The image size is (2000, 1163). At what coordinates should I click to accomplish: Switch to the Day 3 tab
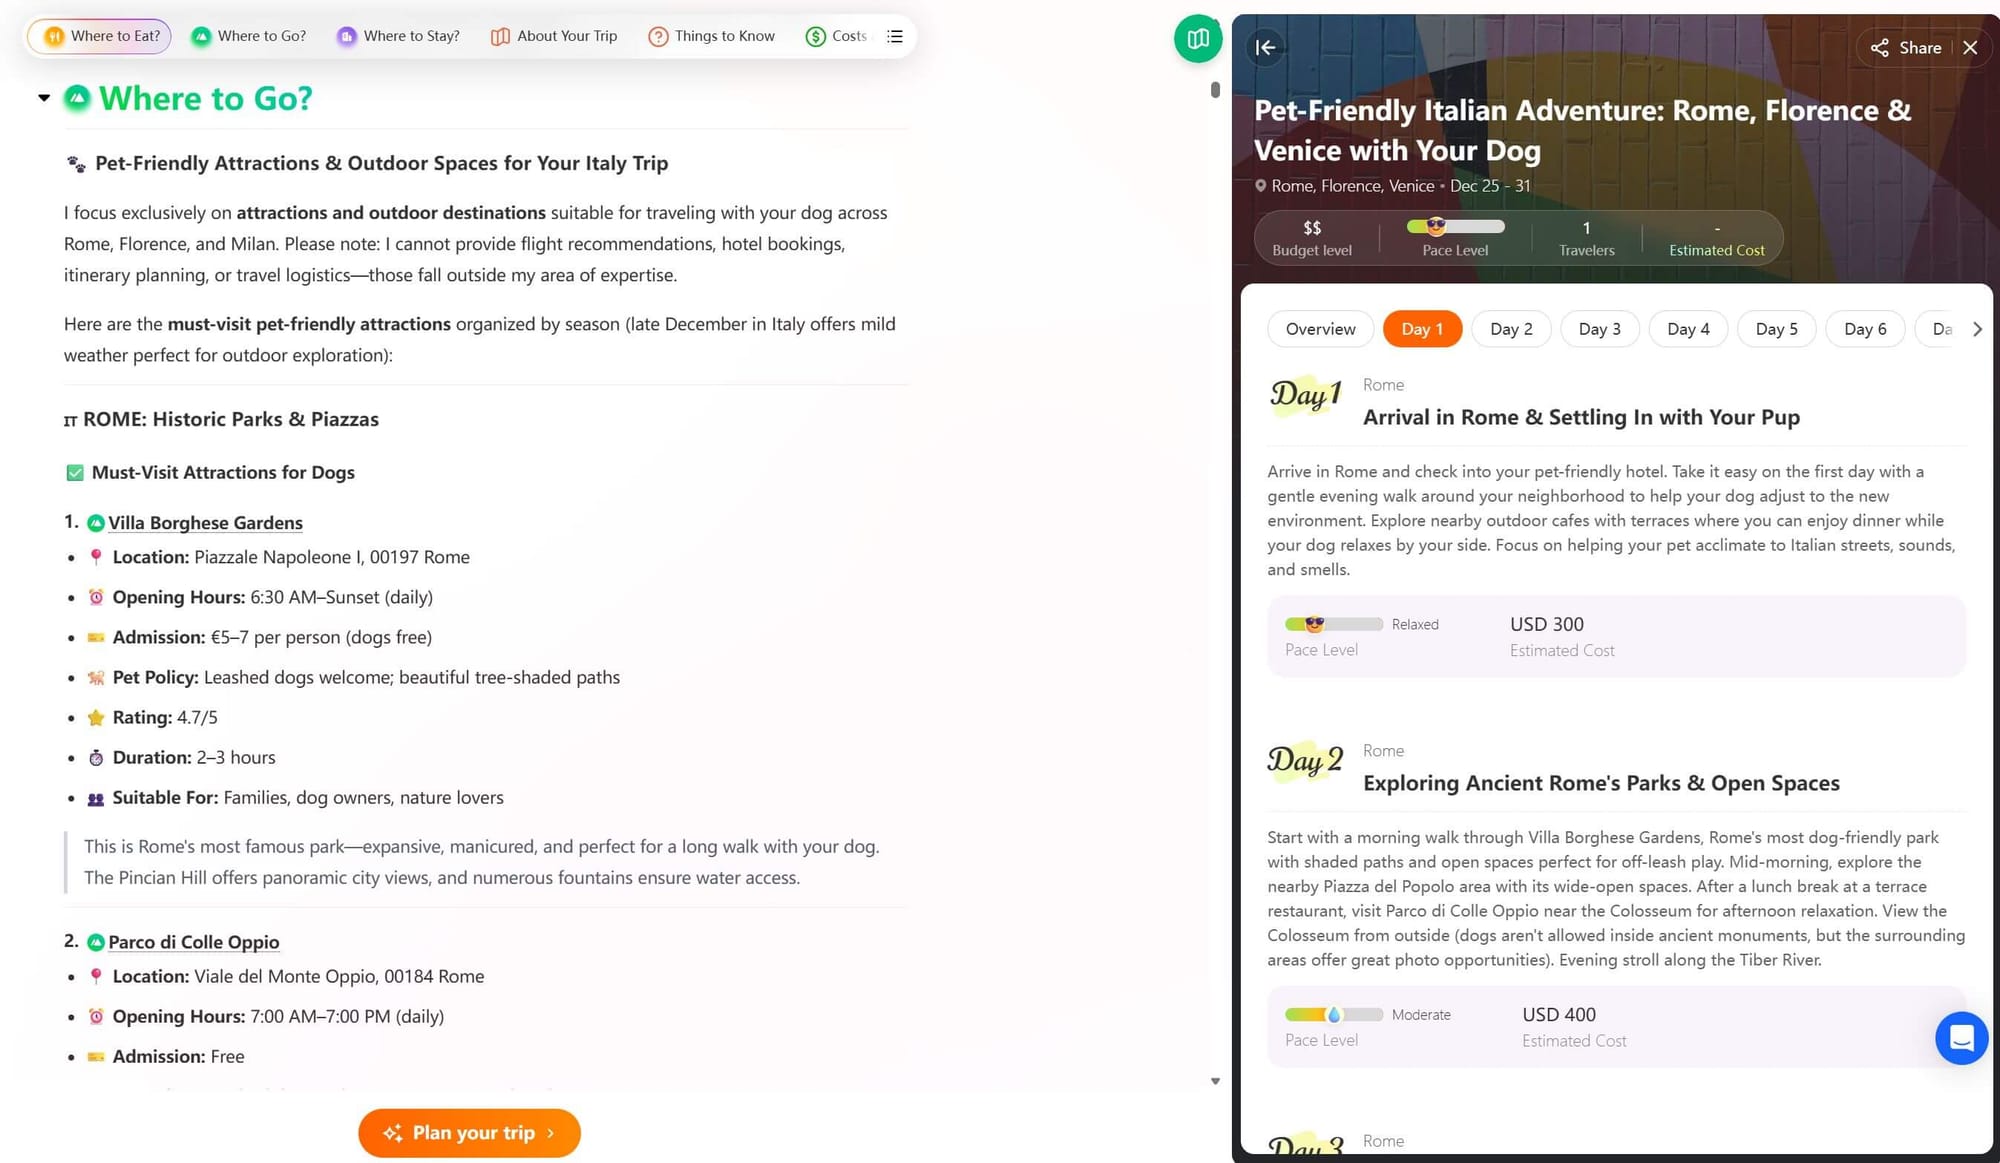coord(1599,329)
